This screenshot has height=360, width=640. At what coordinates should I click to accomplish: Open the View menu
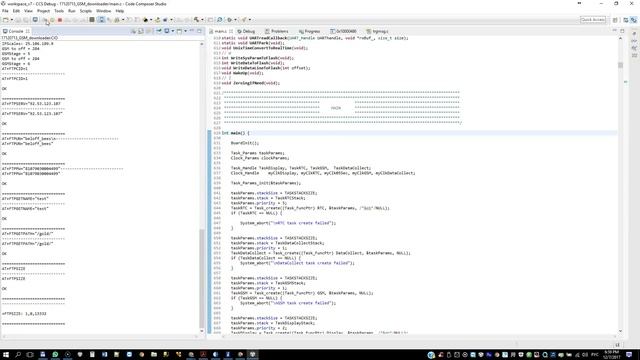28,11
